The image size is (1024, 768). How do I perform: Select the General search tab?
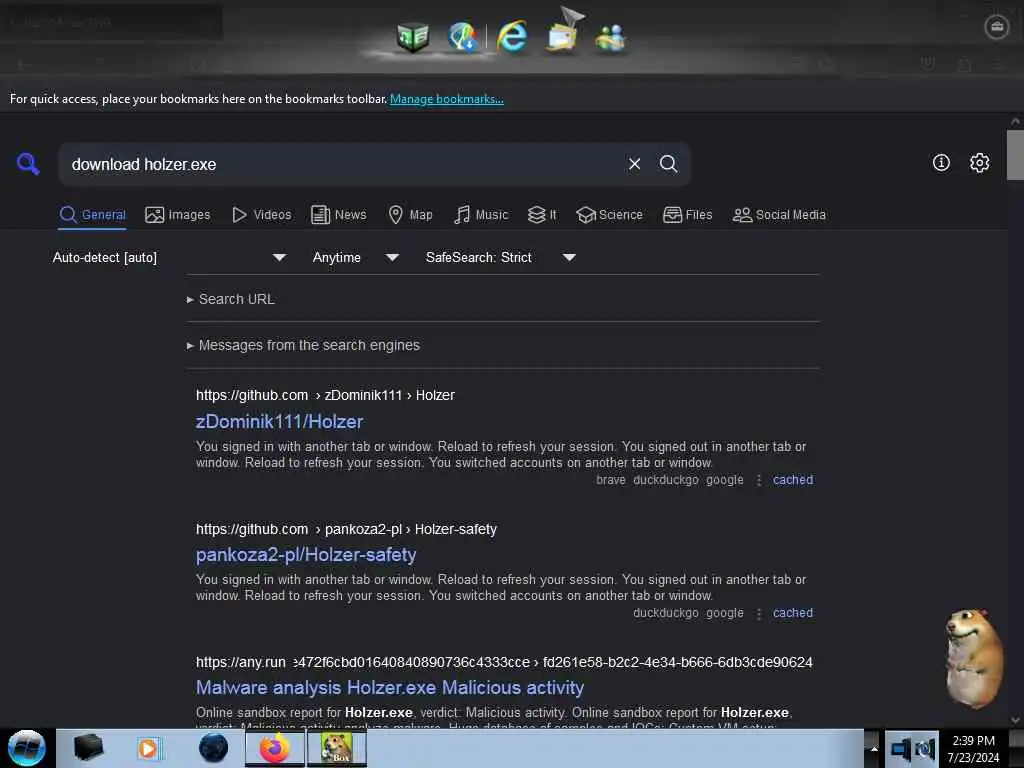92,215
